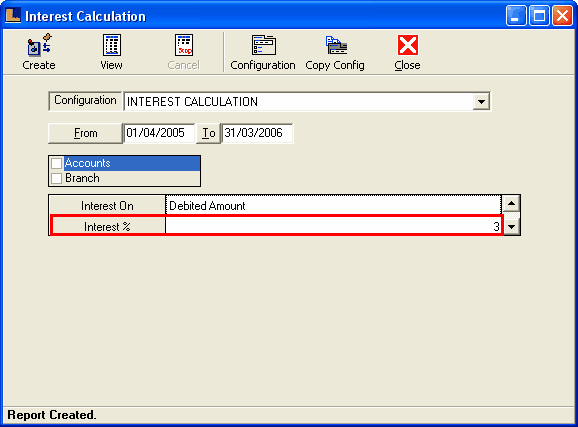Expand the Configuration dropdown arrow
Viewport: 578px width, 427px height.
click(x=481, y=102)
